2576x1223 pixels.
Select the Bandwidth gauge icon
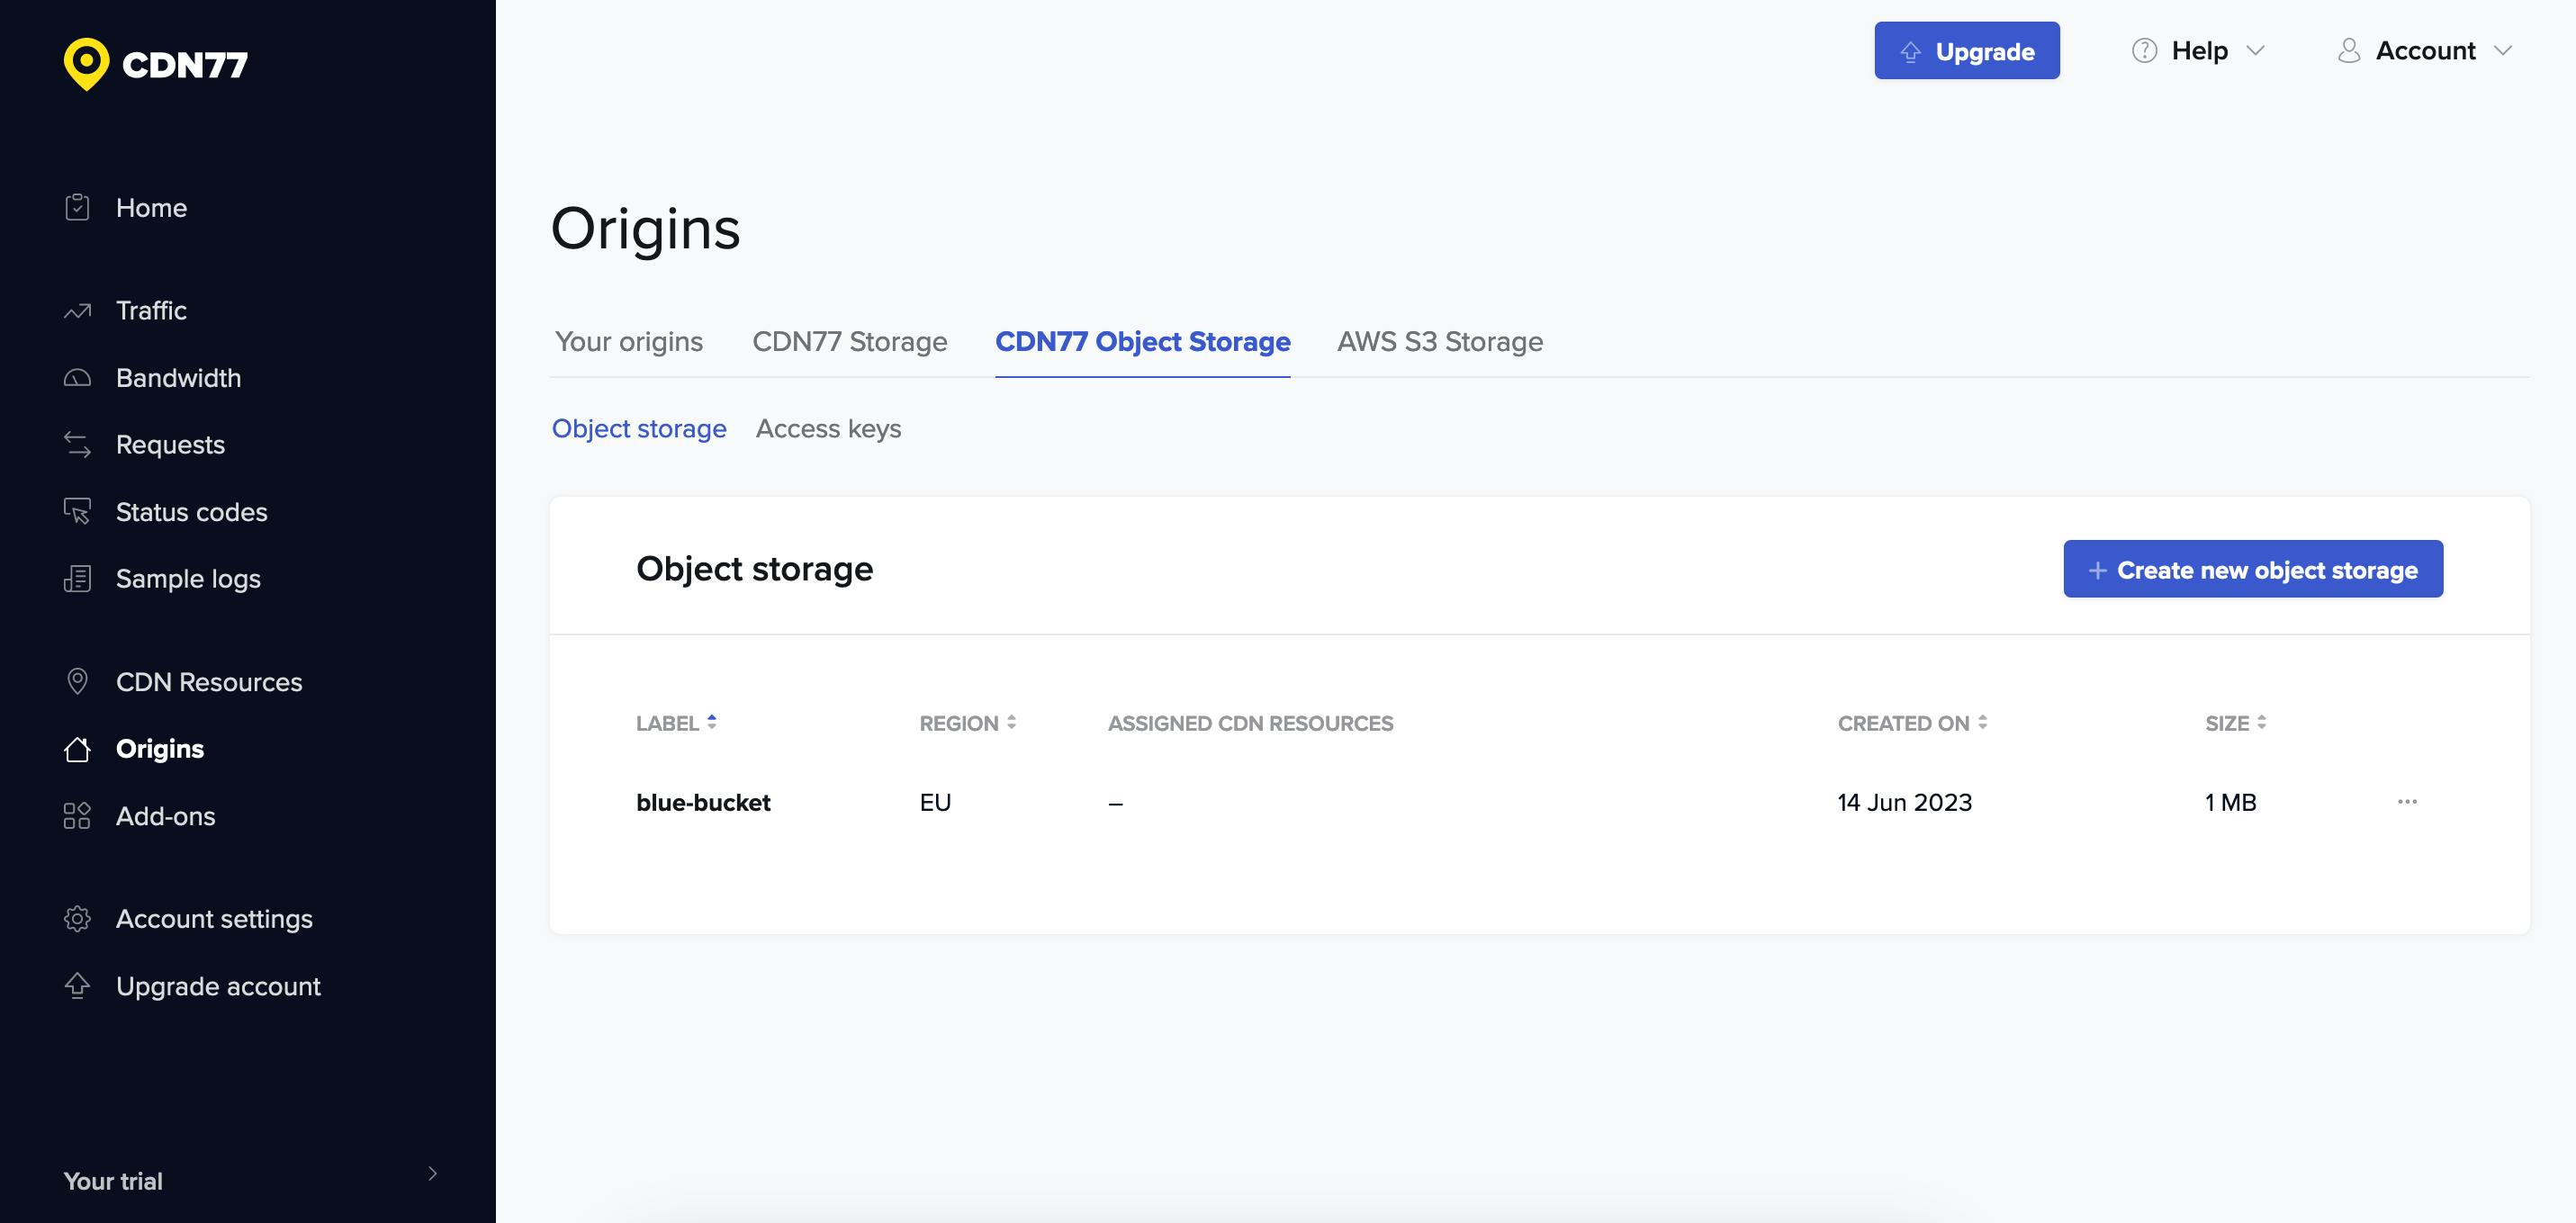77,378
